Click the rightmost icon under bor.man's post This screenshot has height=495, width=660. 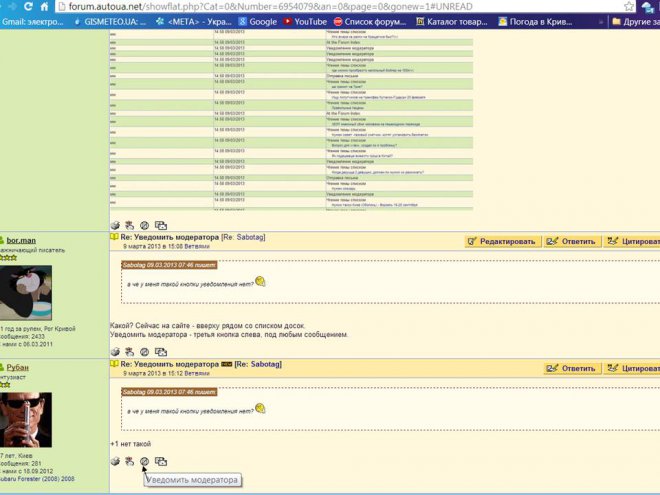pos(161,352)
